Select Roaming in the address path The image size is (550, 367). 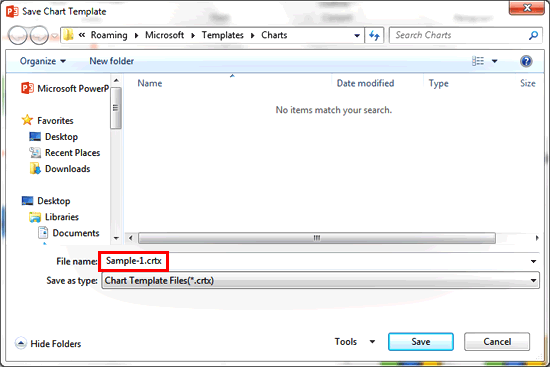109,35
